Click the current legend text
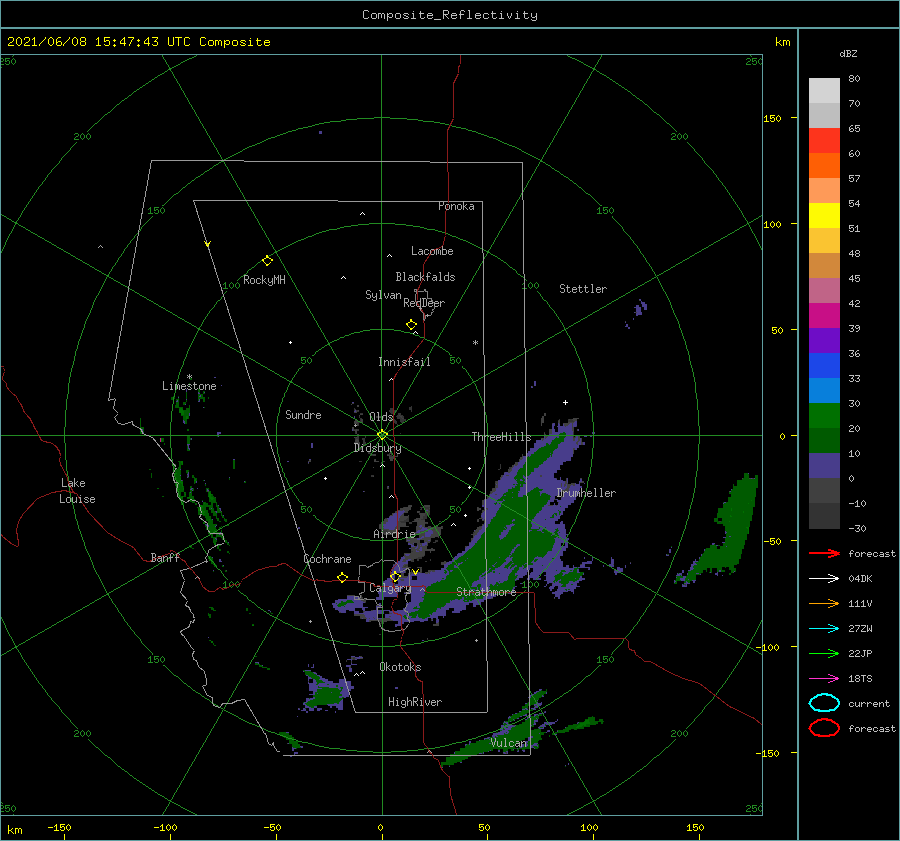900x841 pixels. pyautogui.click(x=869, y=703)
